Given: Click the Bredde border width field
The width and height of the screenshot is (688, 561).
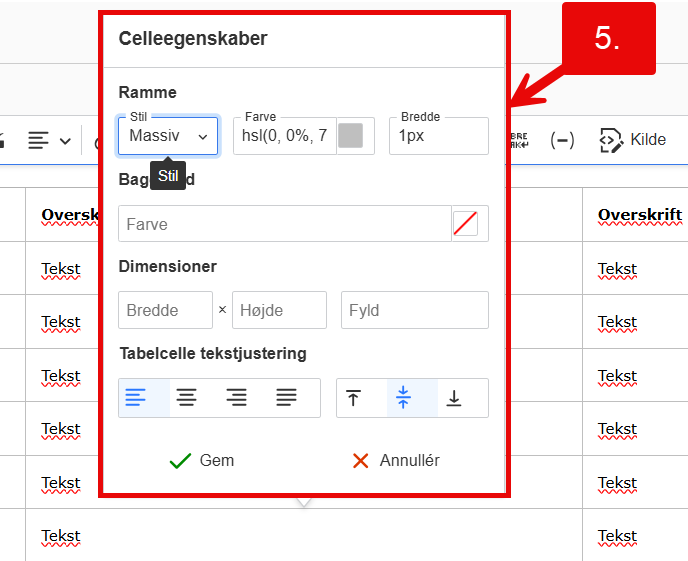Looking at the screenshot, I should pos(438,136).
